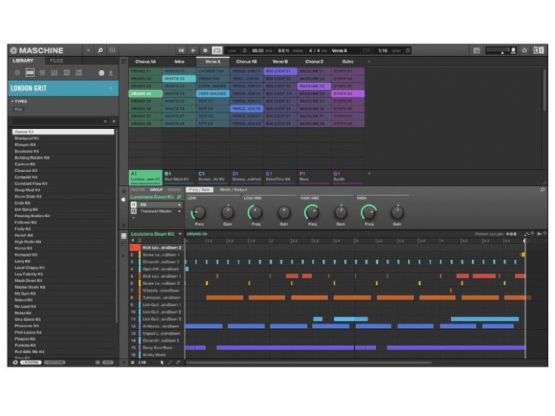Select the Effects file type icon in browser

click(66, 73)
